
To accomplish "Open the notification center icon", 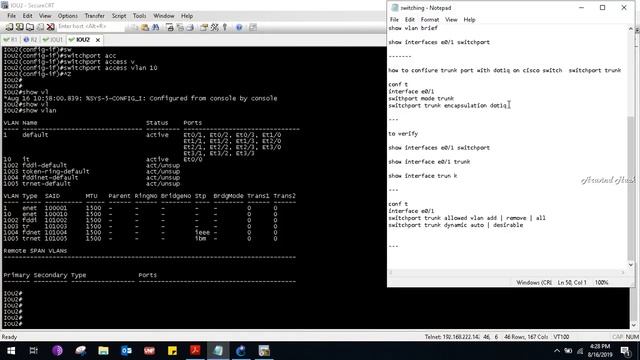I will point(625,351).
